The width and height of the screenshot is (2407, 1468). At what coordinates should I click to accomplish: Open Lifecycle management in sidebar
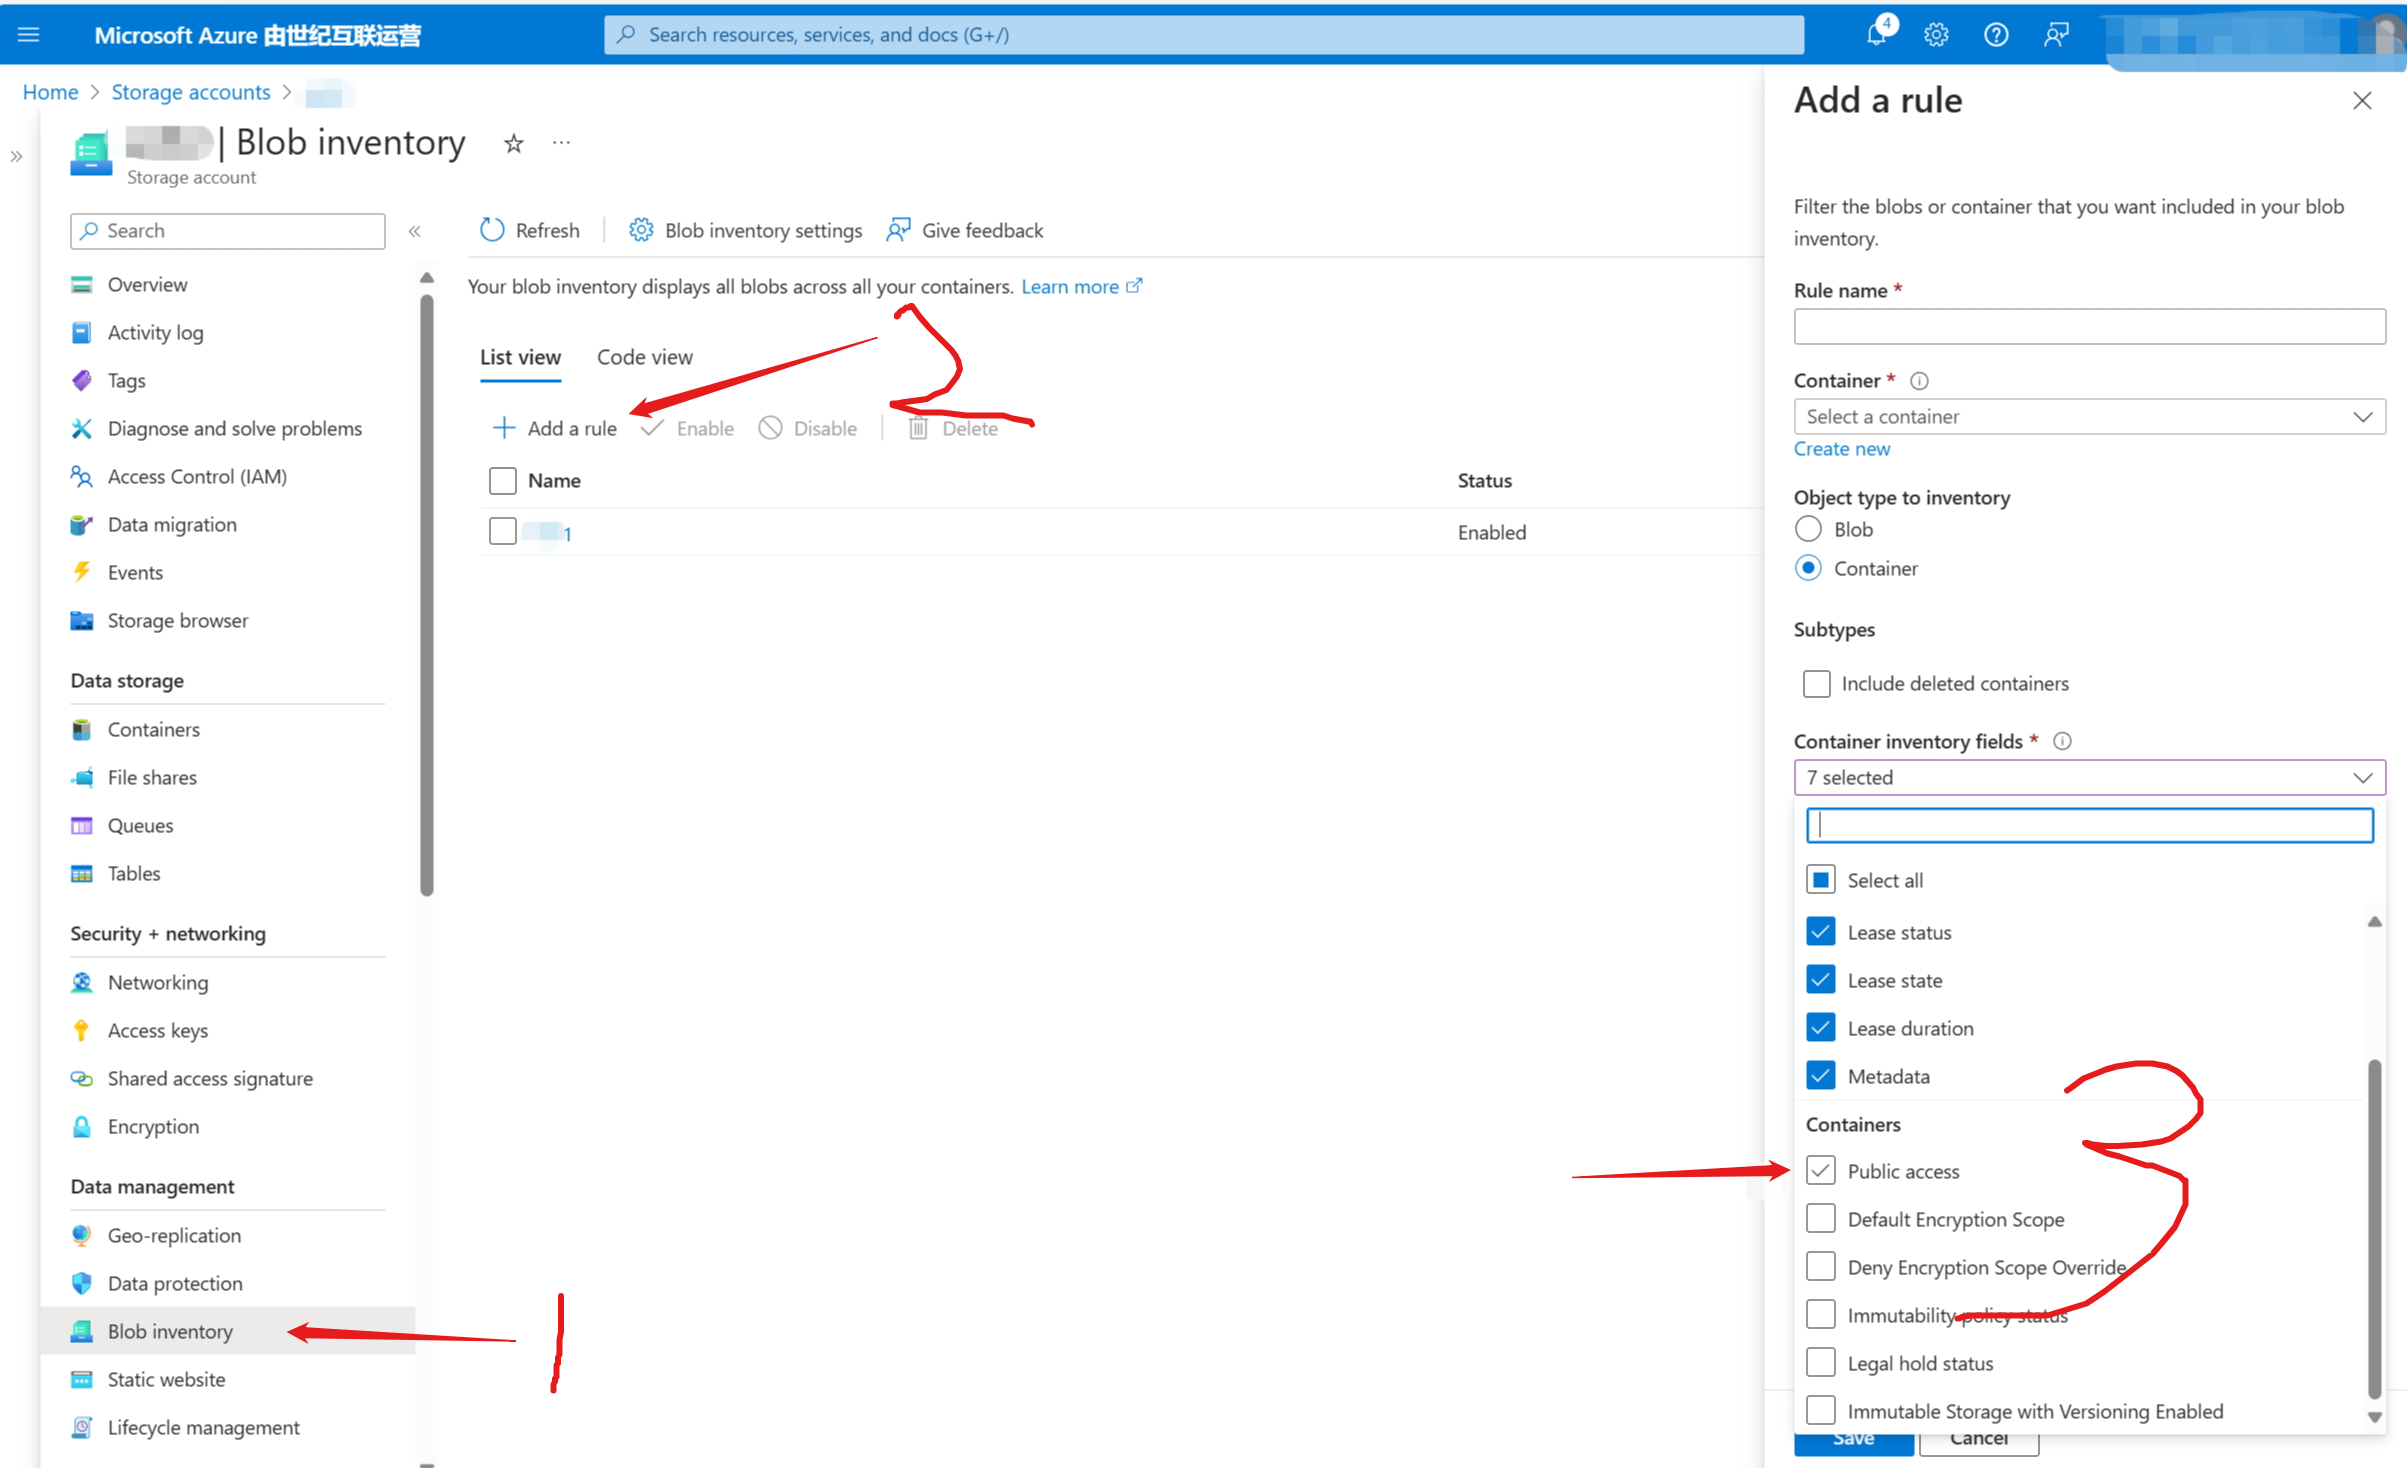(203, 1428)
